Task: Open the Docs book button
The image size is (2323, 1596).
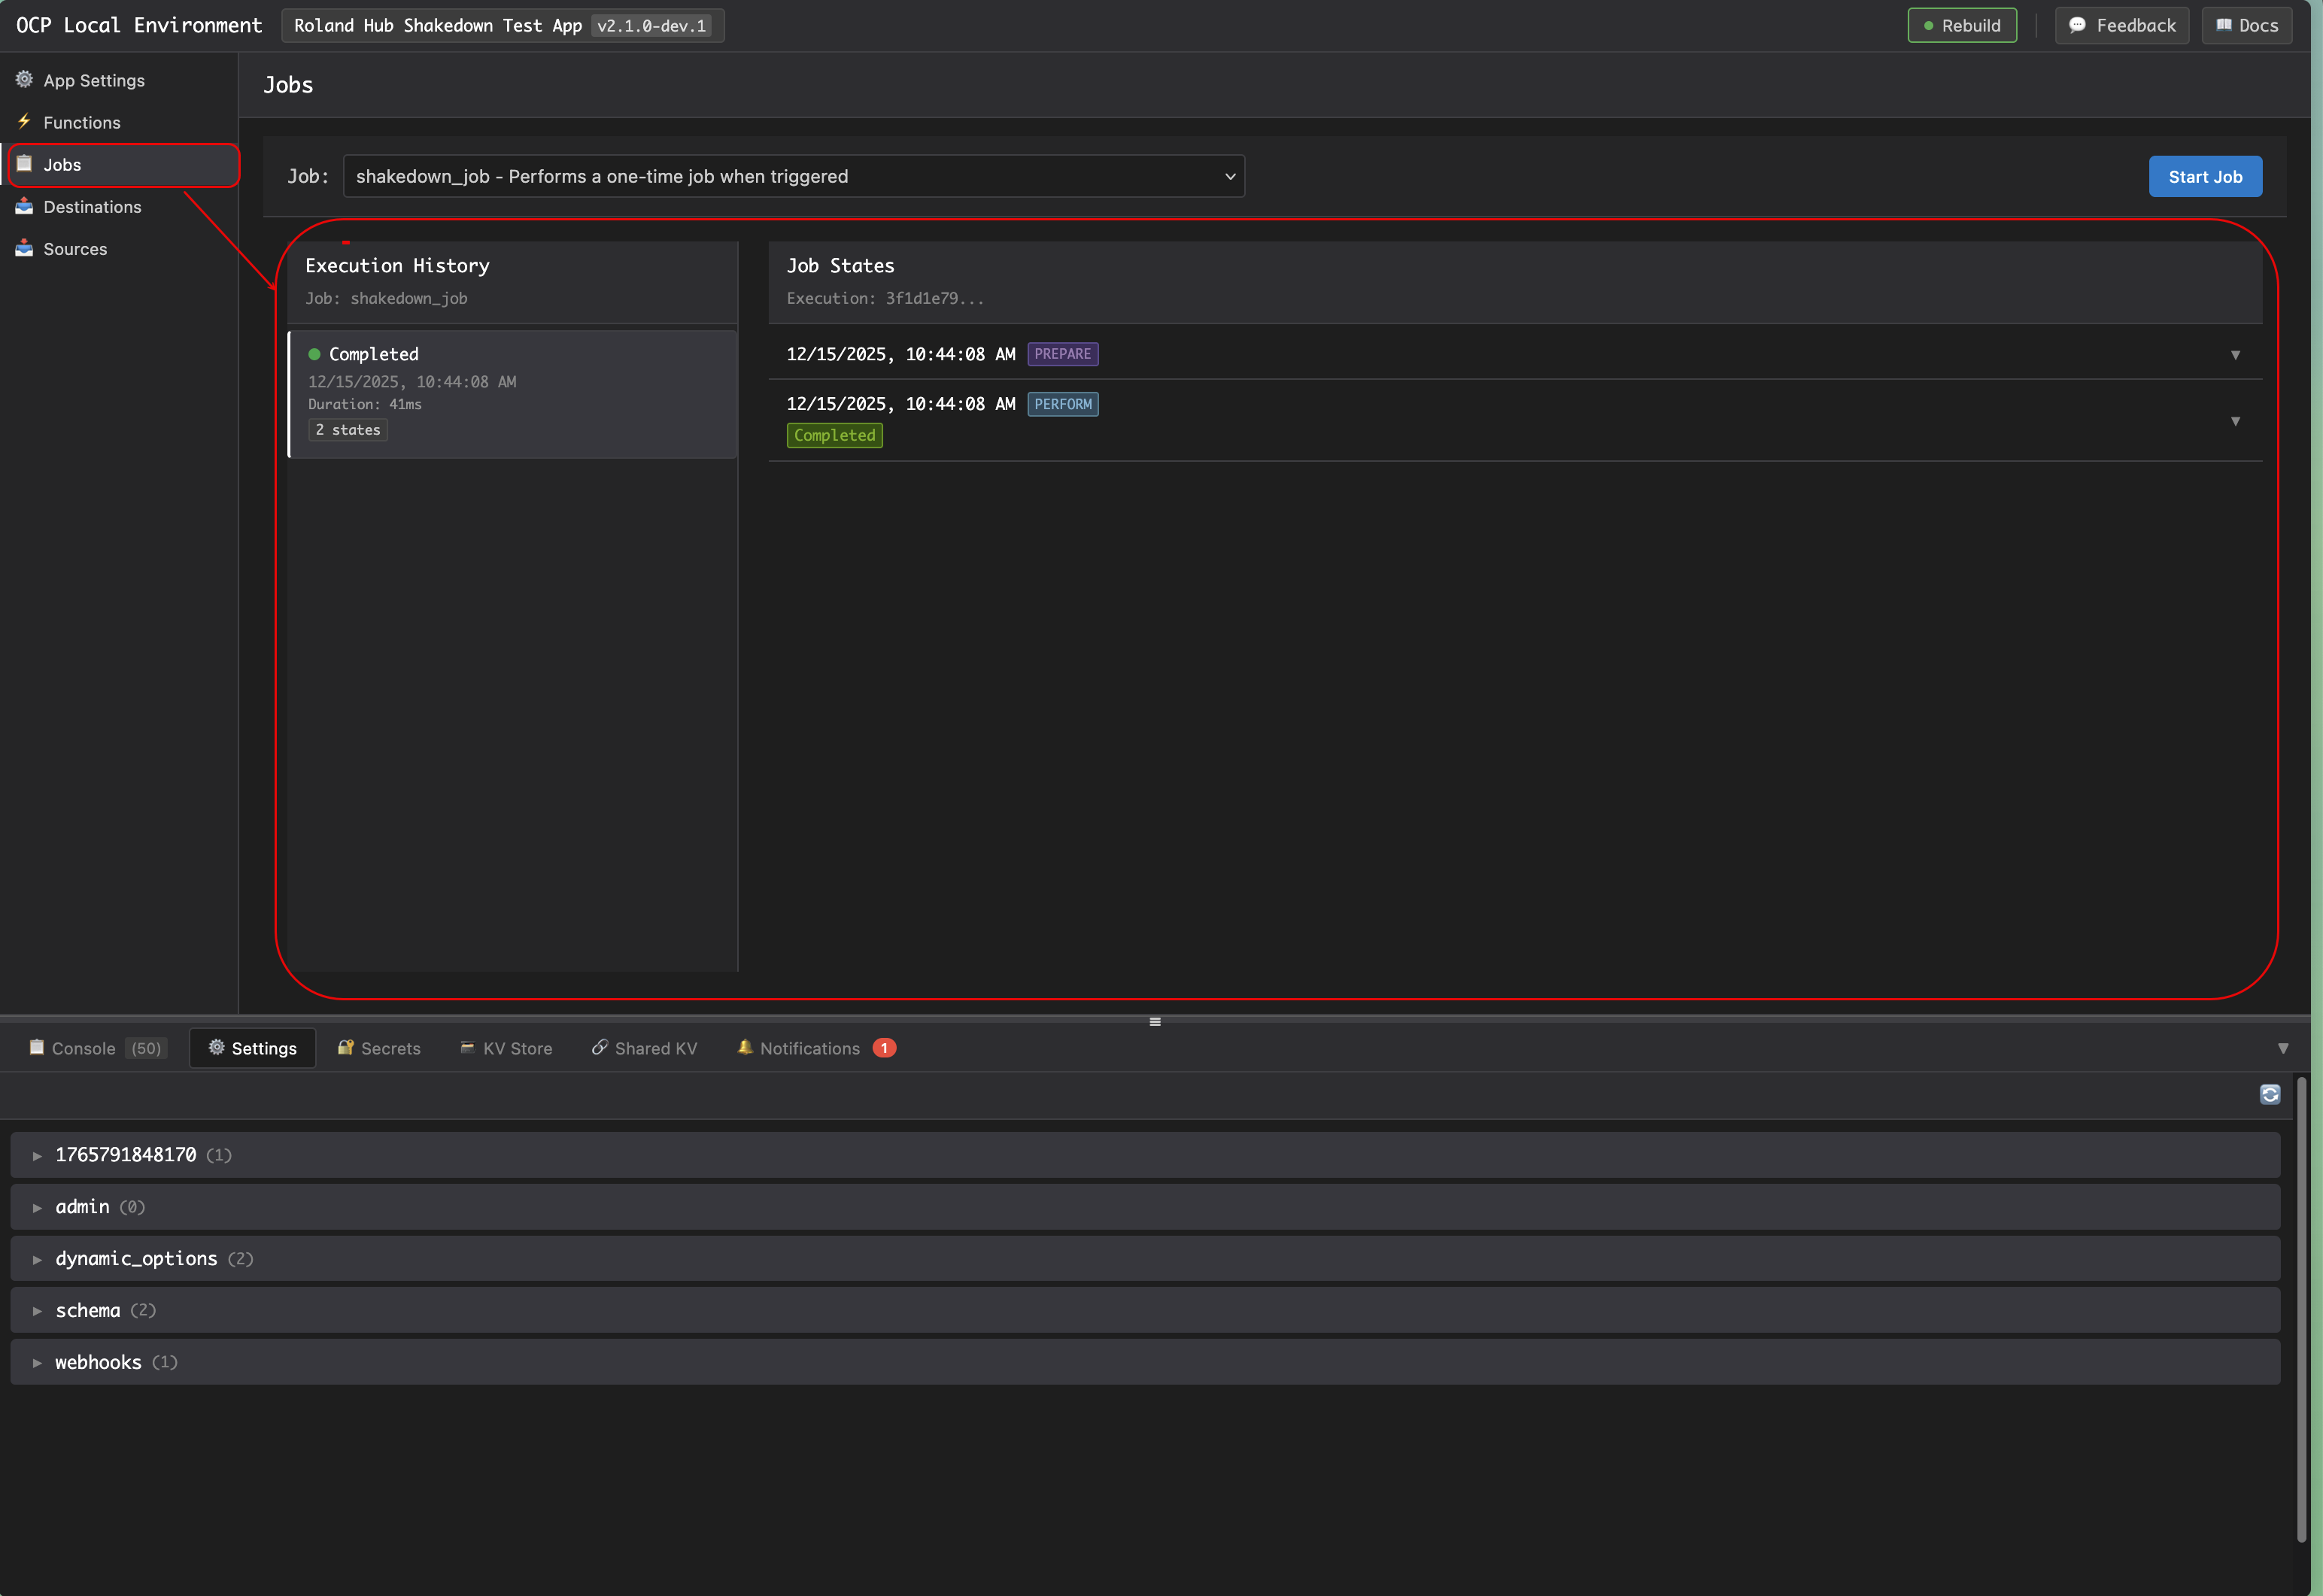Action: [x=2246, y=25]
